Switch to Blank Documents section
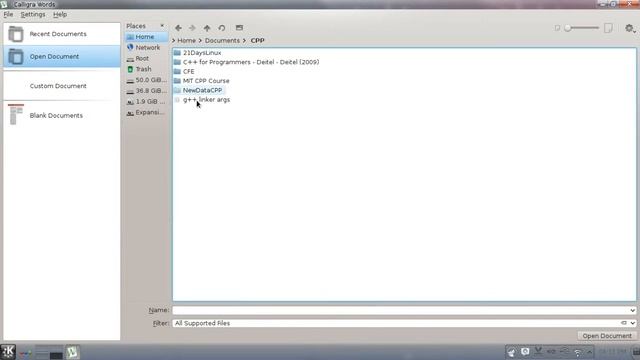 [62, 115]
